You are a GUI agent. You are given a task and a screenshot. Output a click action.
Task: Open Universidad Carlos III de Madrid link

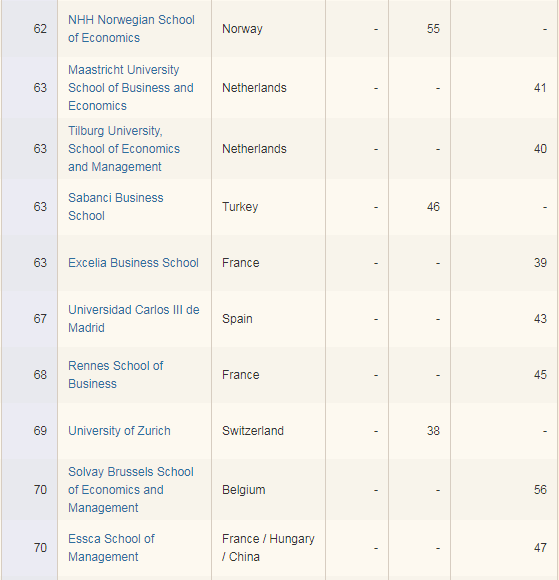pos(134,319)
